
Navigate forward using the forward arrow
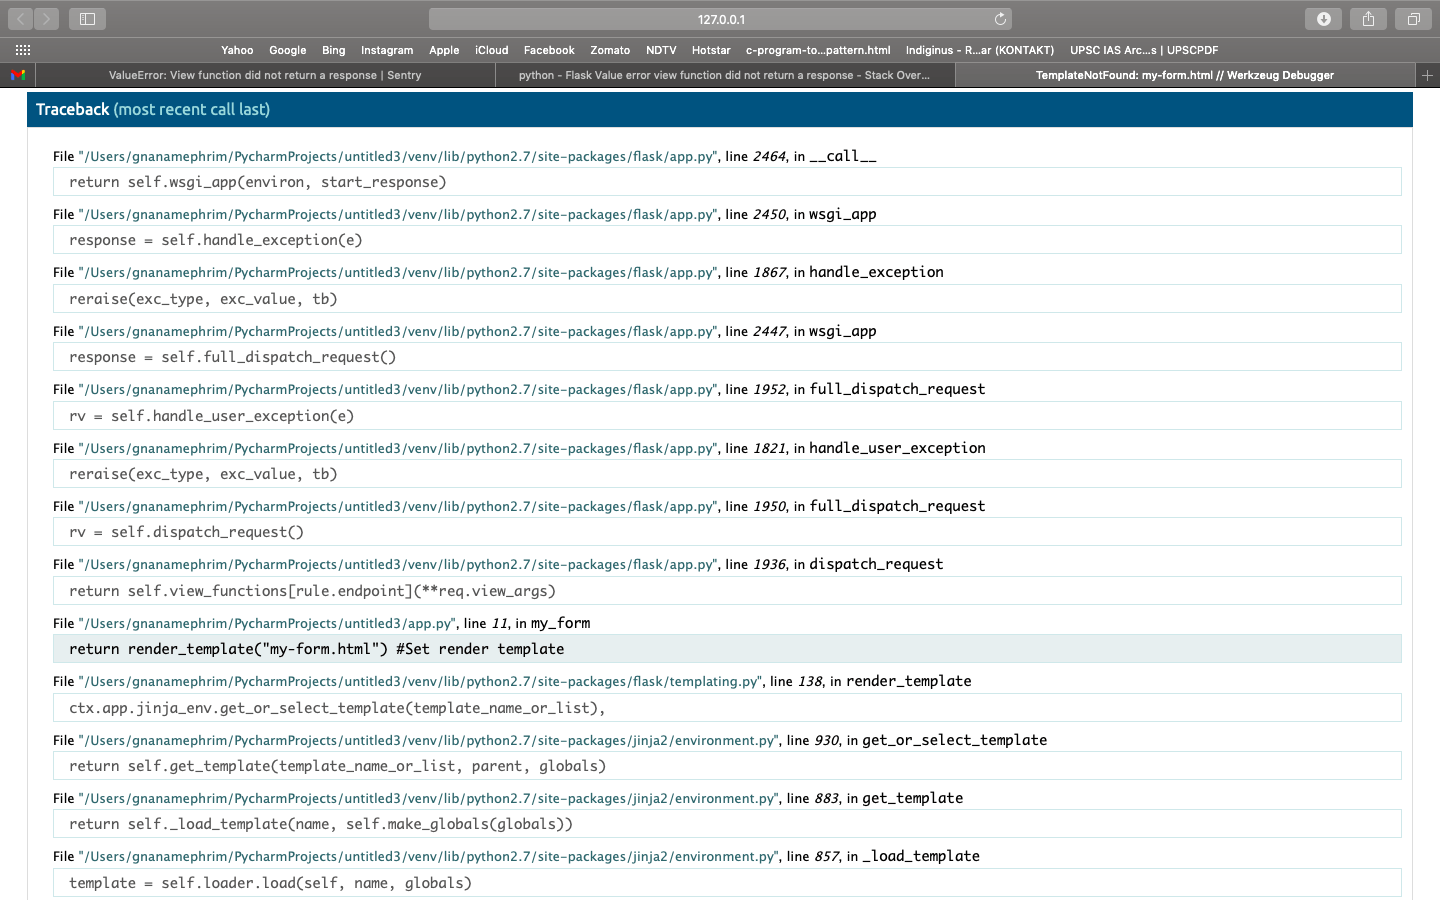[46, 18]
